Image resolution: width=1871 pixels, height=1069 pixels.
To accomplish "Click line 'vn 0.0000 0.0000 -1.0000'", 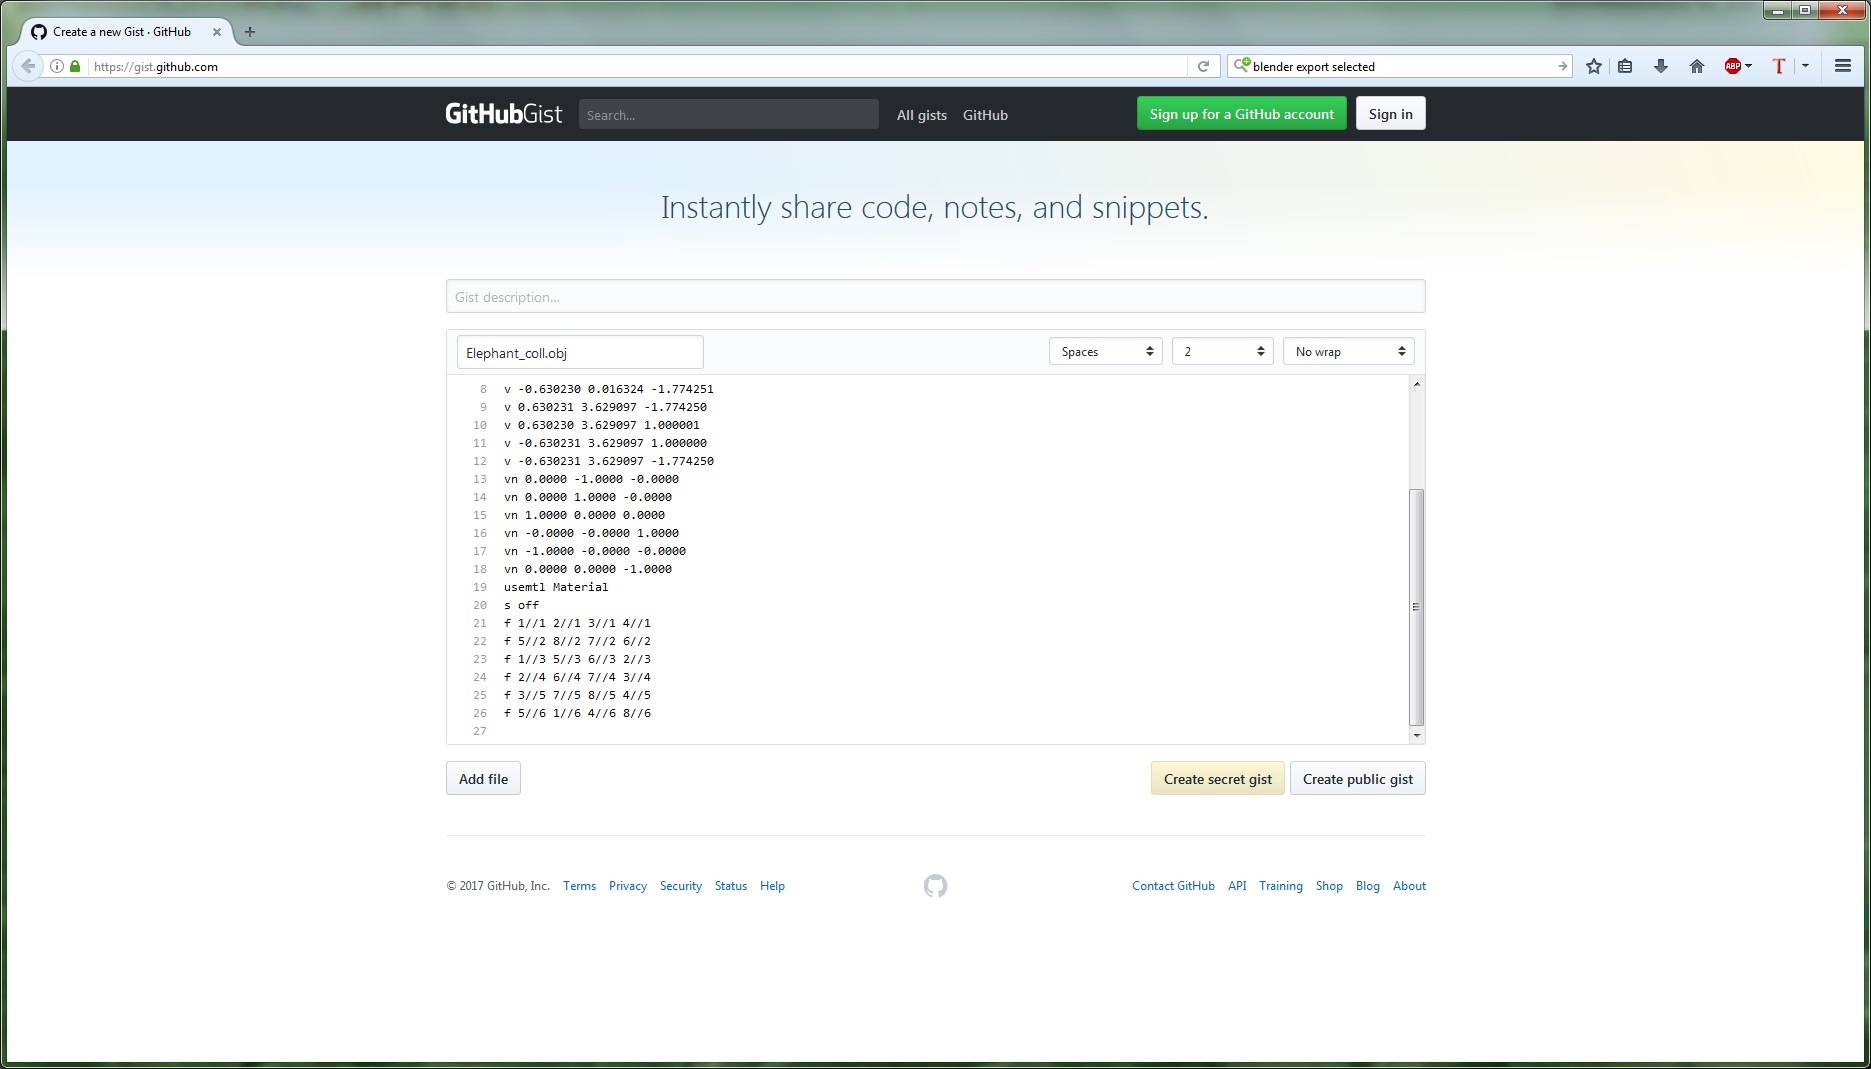I will (588, 569).
